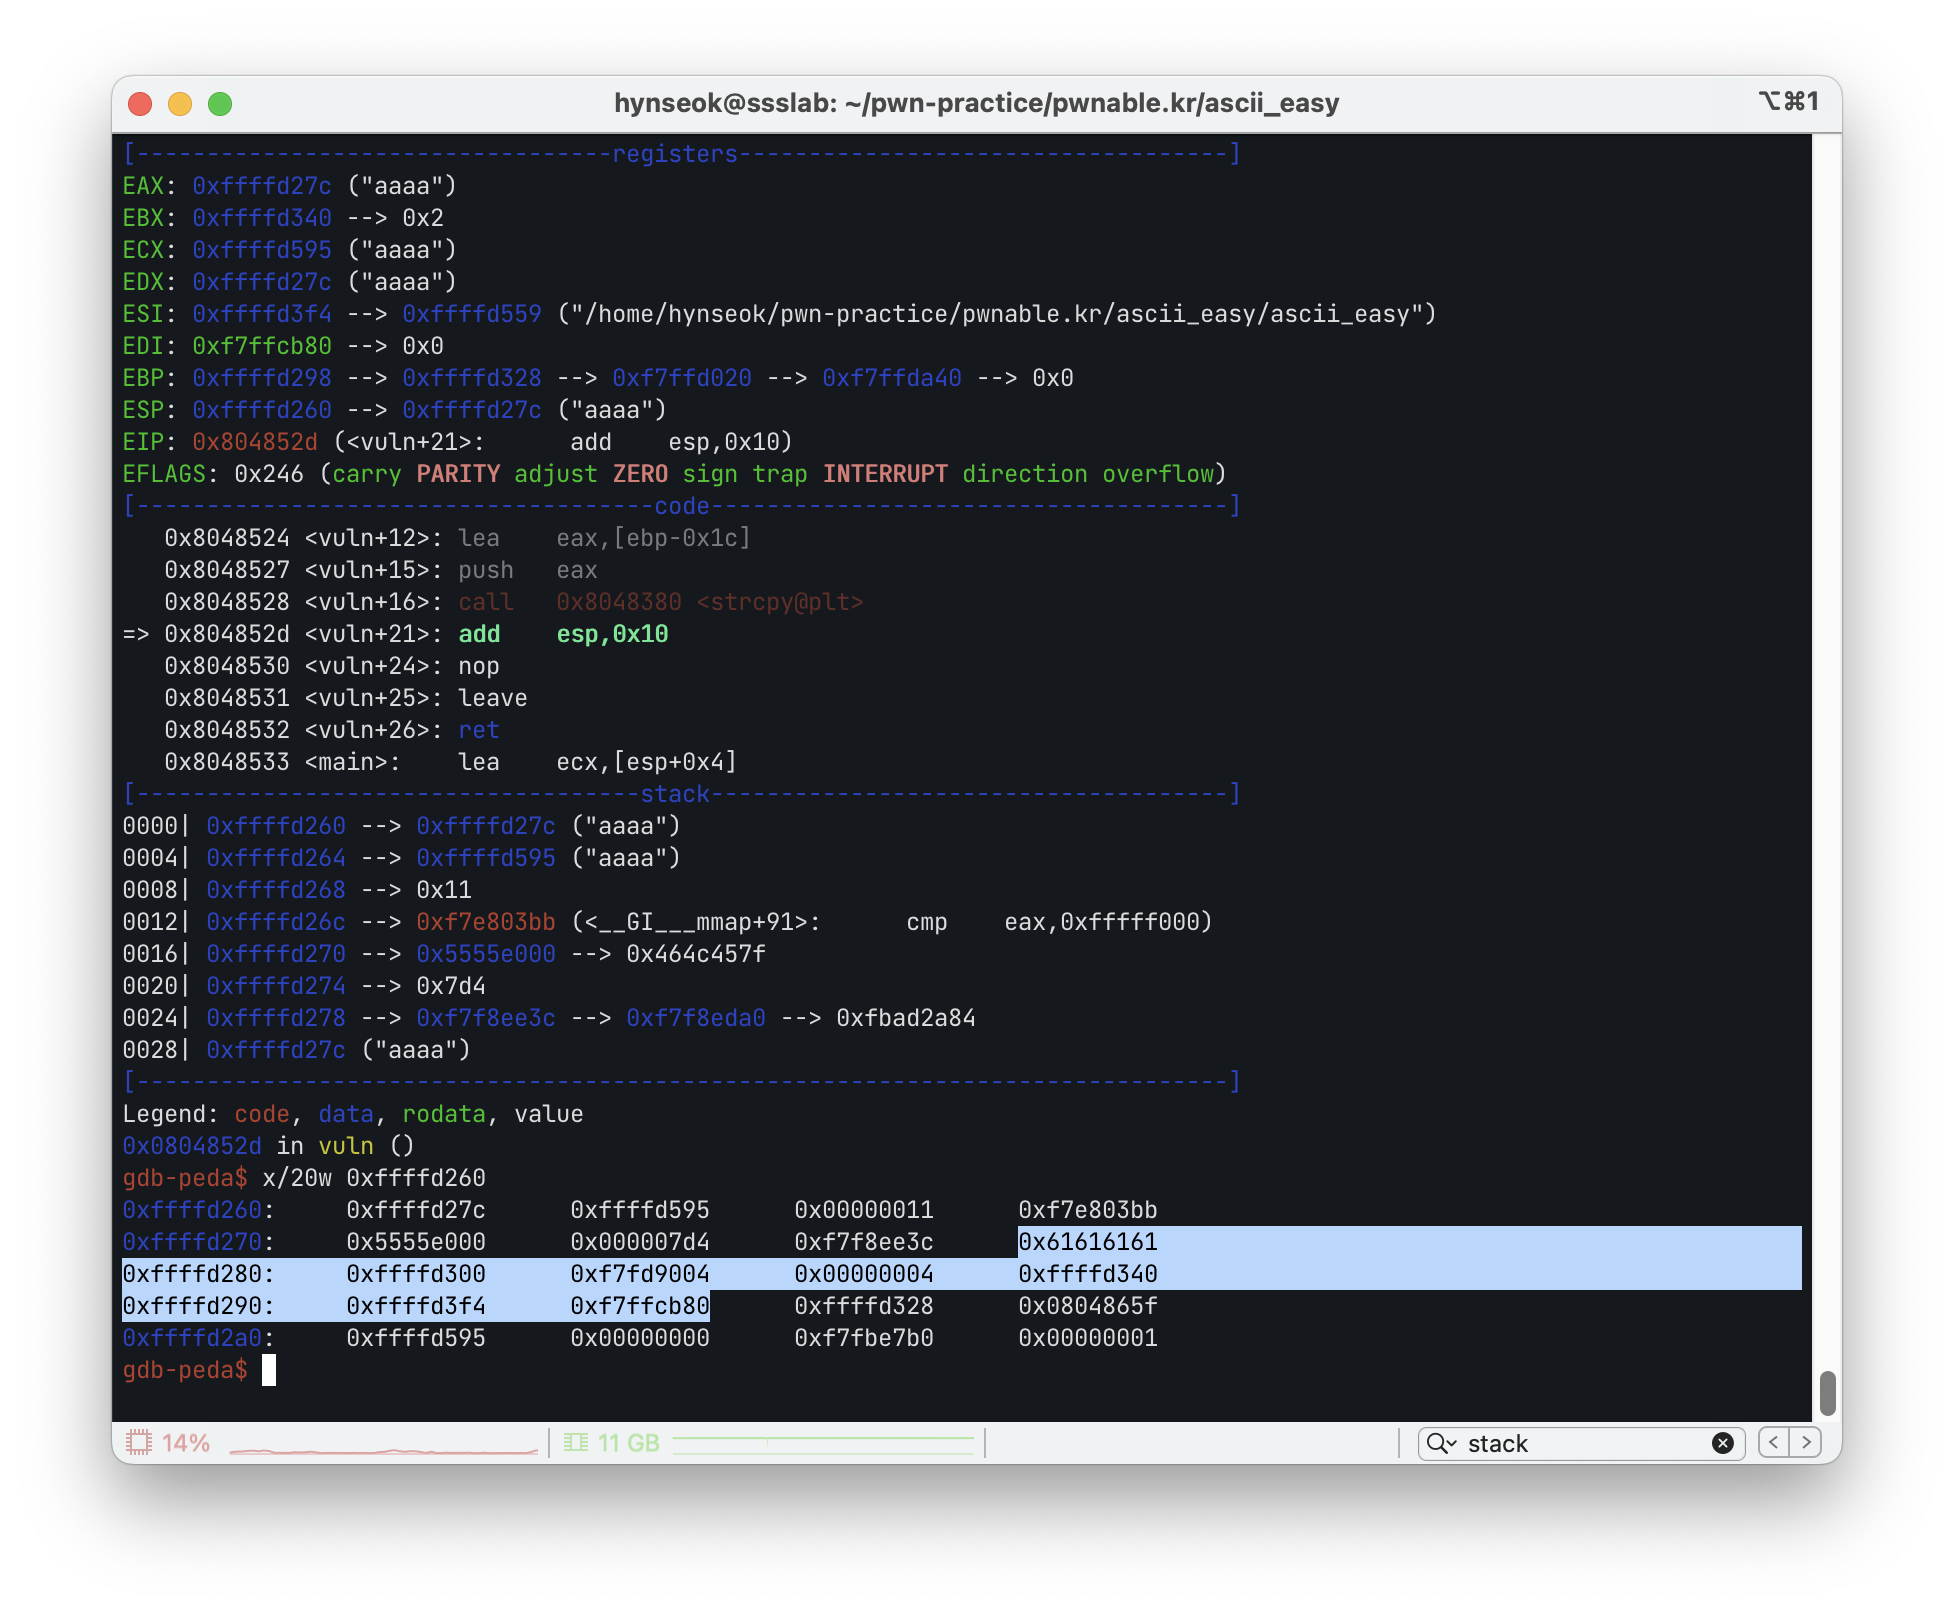Clear the search field text
Image resolution: width=1954 pixels, height=1612 pixels.
pos(1722,1443)
